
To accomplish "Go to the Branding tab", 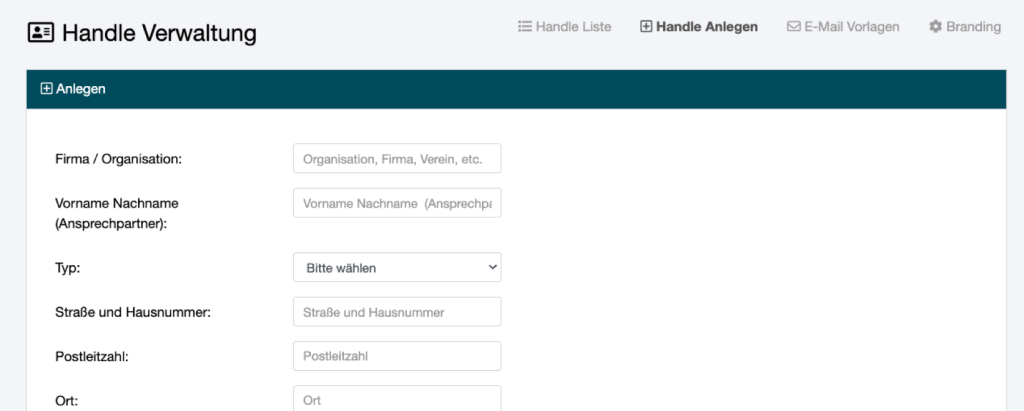I will (965, 27).
